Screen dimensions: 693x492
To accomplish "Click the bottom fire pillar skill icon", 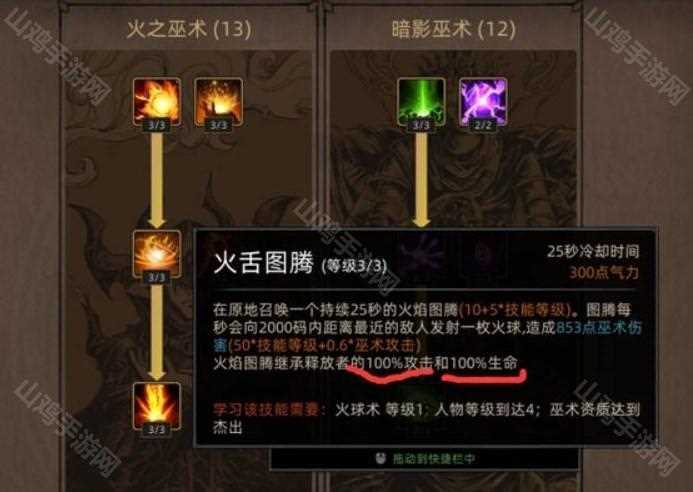I will (x=157, y=406).
